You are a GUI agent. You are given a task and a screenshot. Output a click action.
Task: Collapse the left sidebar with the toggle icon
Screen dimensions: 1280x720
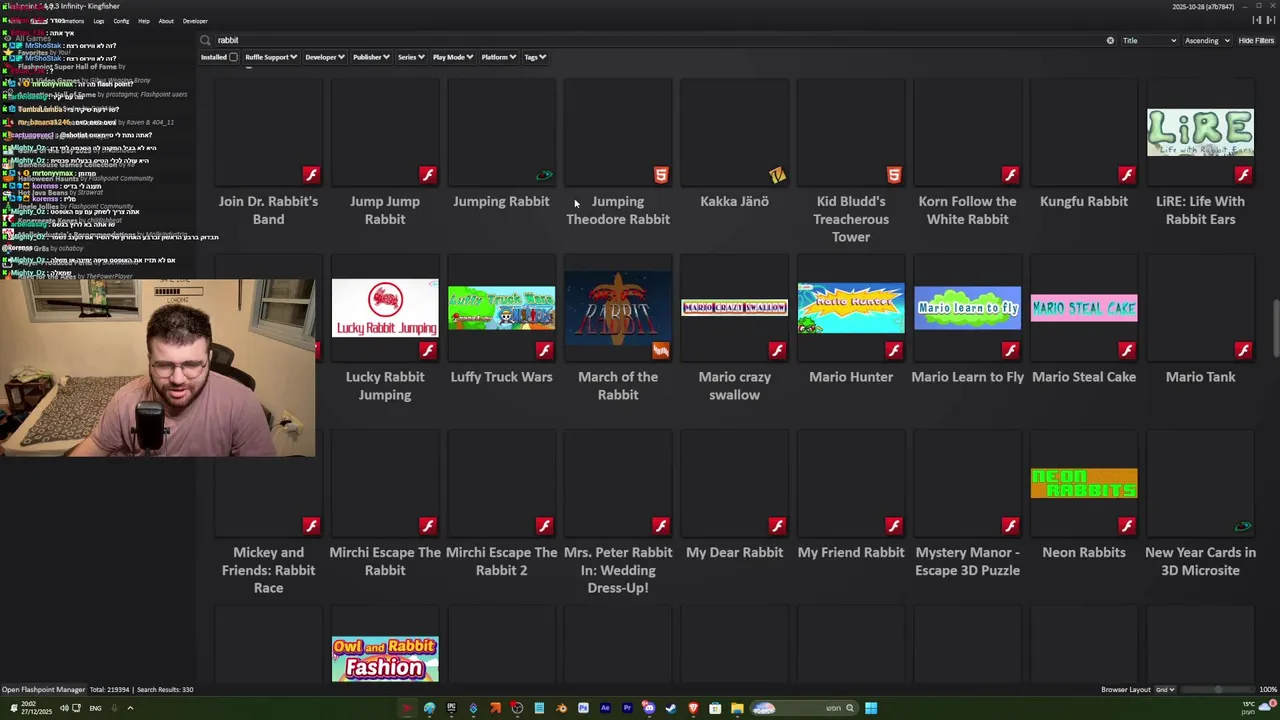(1257, 20)
